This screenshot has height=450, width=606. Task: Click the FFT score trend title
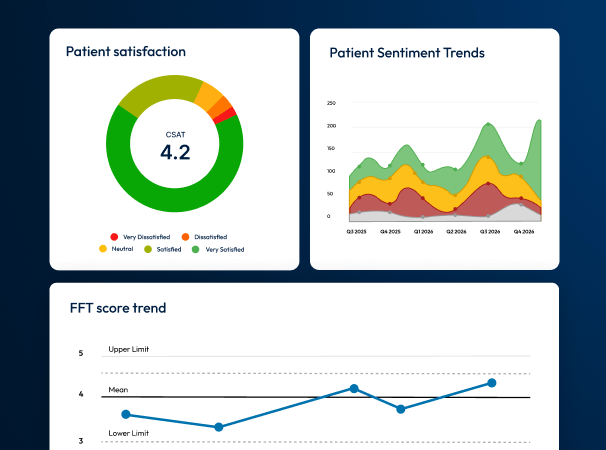click(x=117, y=308)
